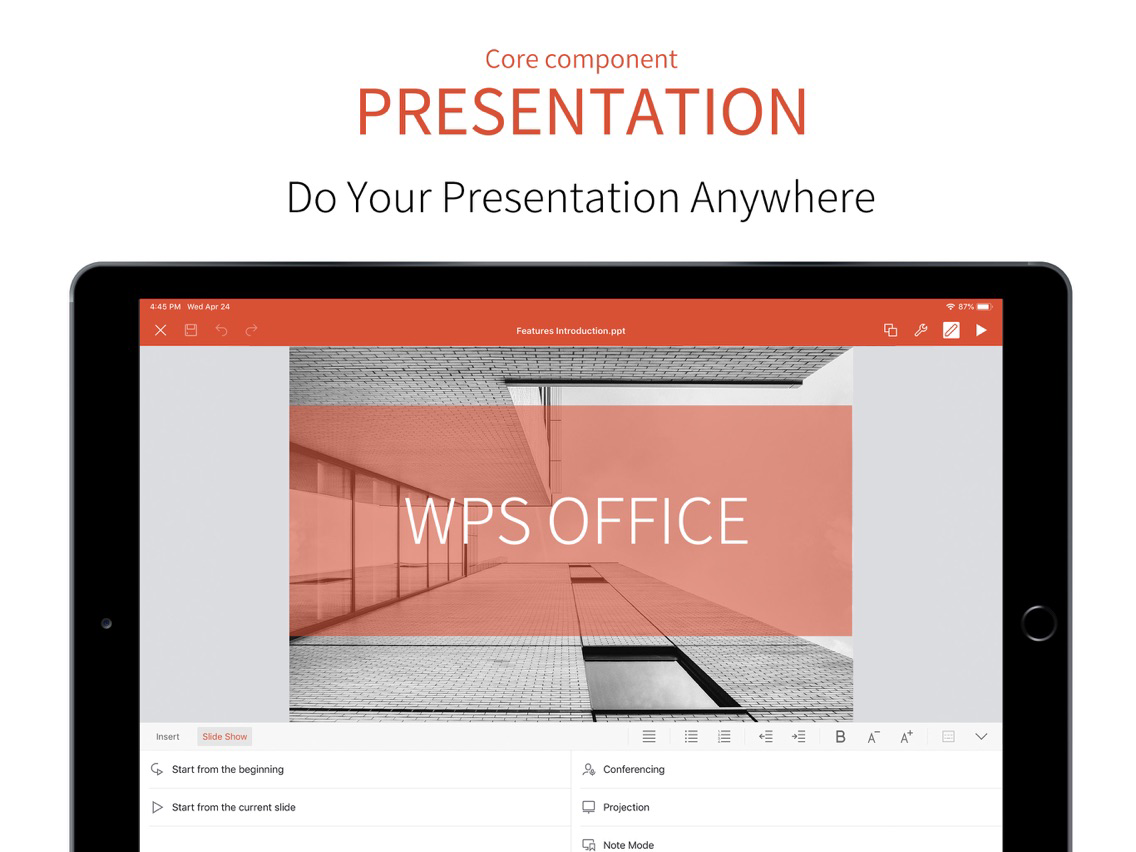Decrease the text indent
The height and width of the screenshot is (852, 1136).
(x=766, y=736)
